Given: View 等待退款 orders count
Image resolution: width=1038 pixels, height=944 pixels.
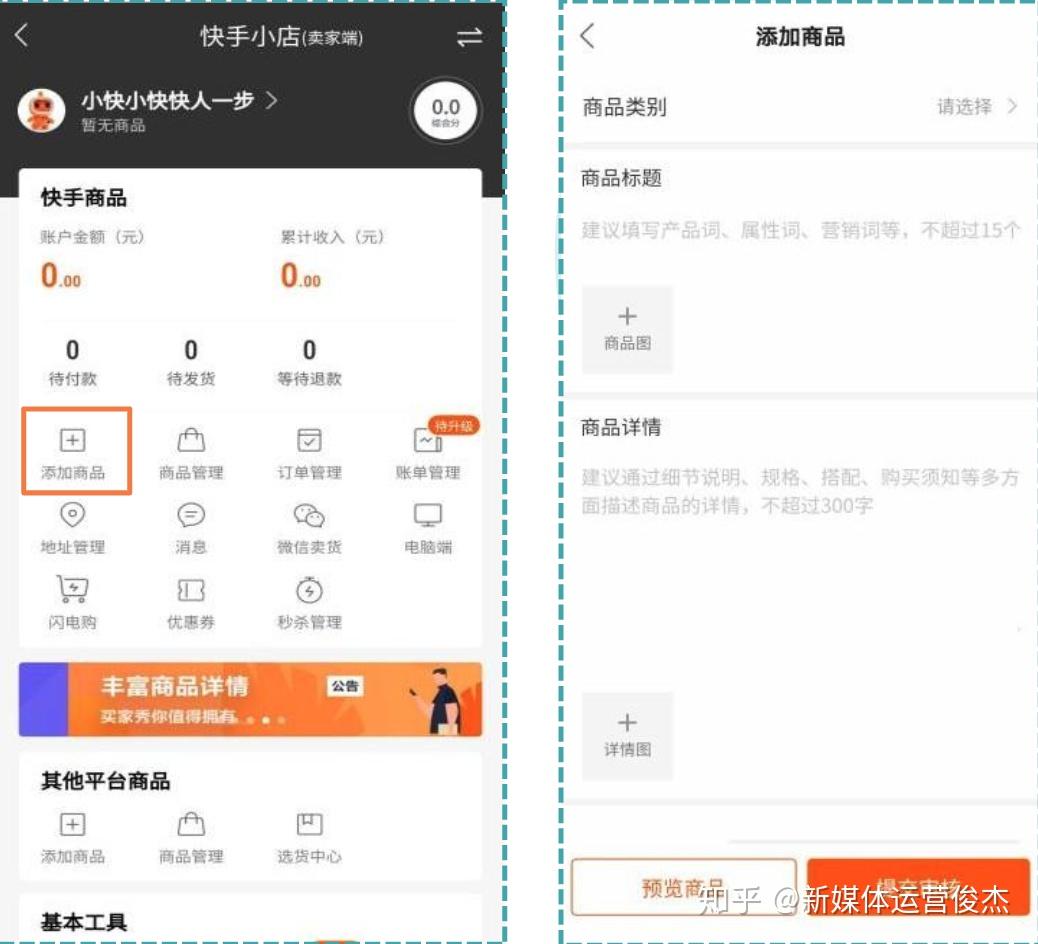Looking at the screenshot, I should point(309,362).
